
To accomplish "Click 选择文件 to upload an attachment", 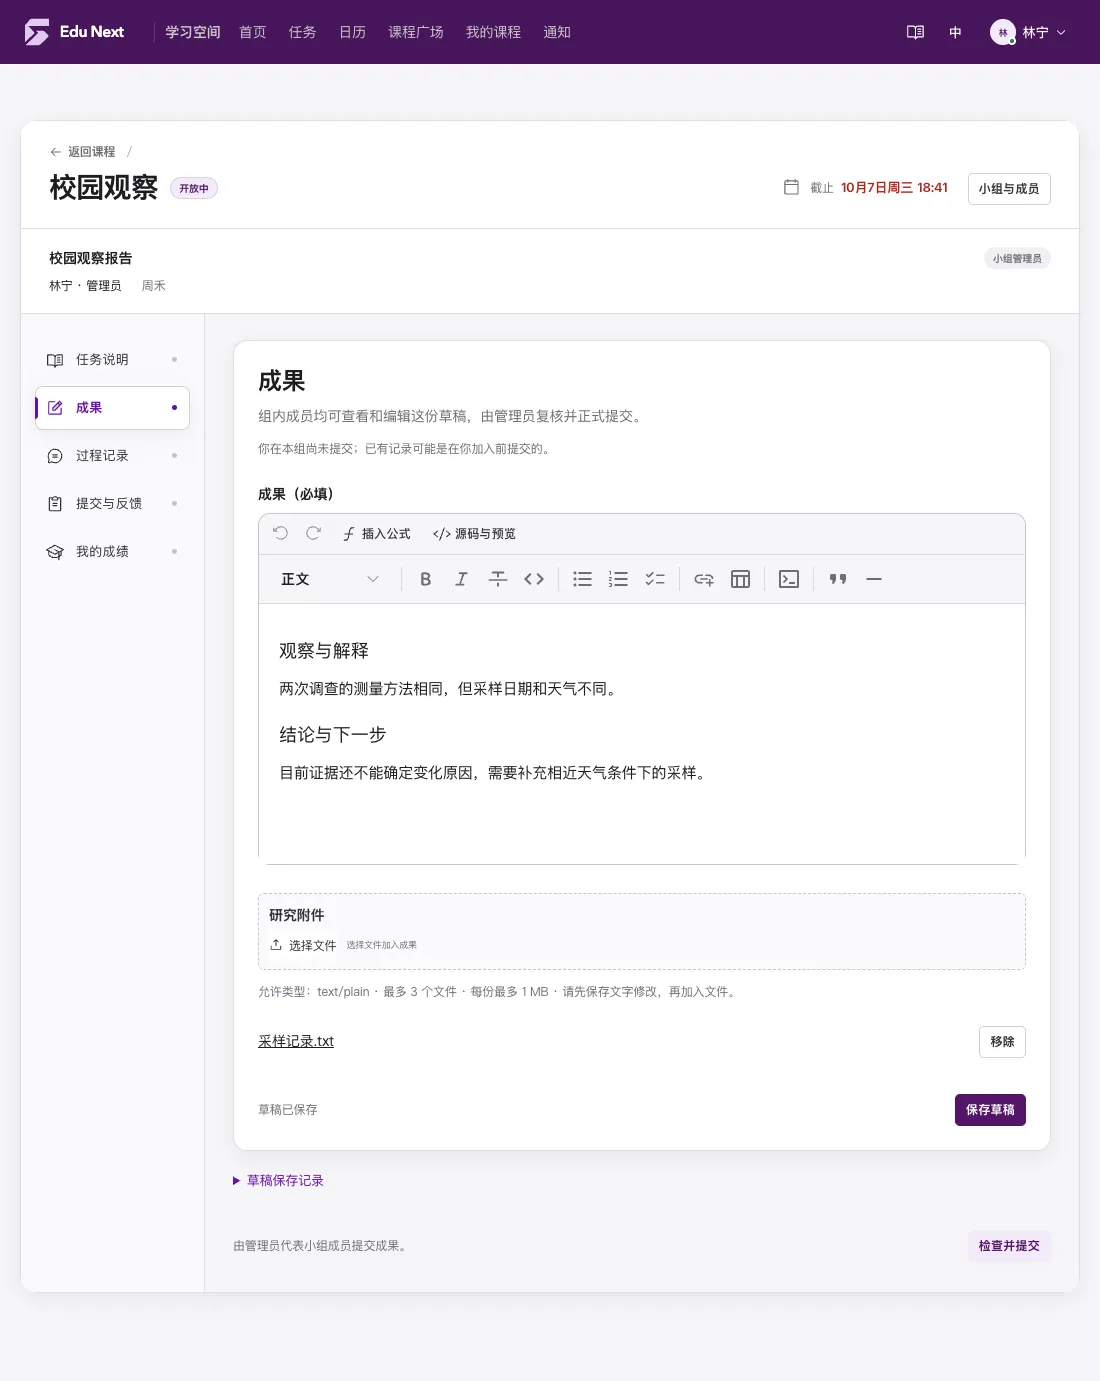I will coord(303,945).
